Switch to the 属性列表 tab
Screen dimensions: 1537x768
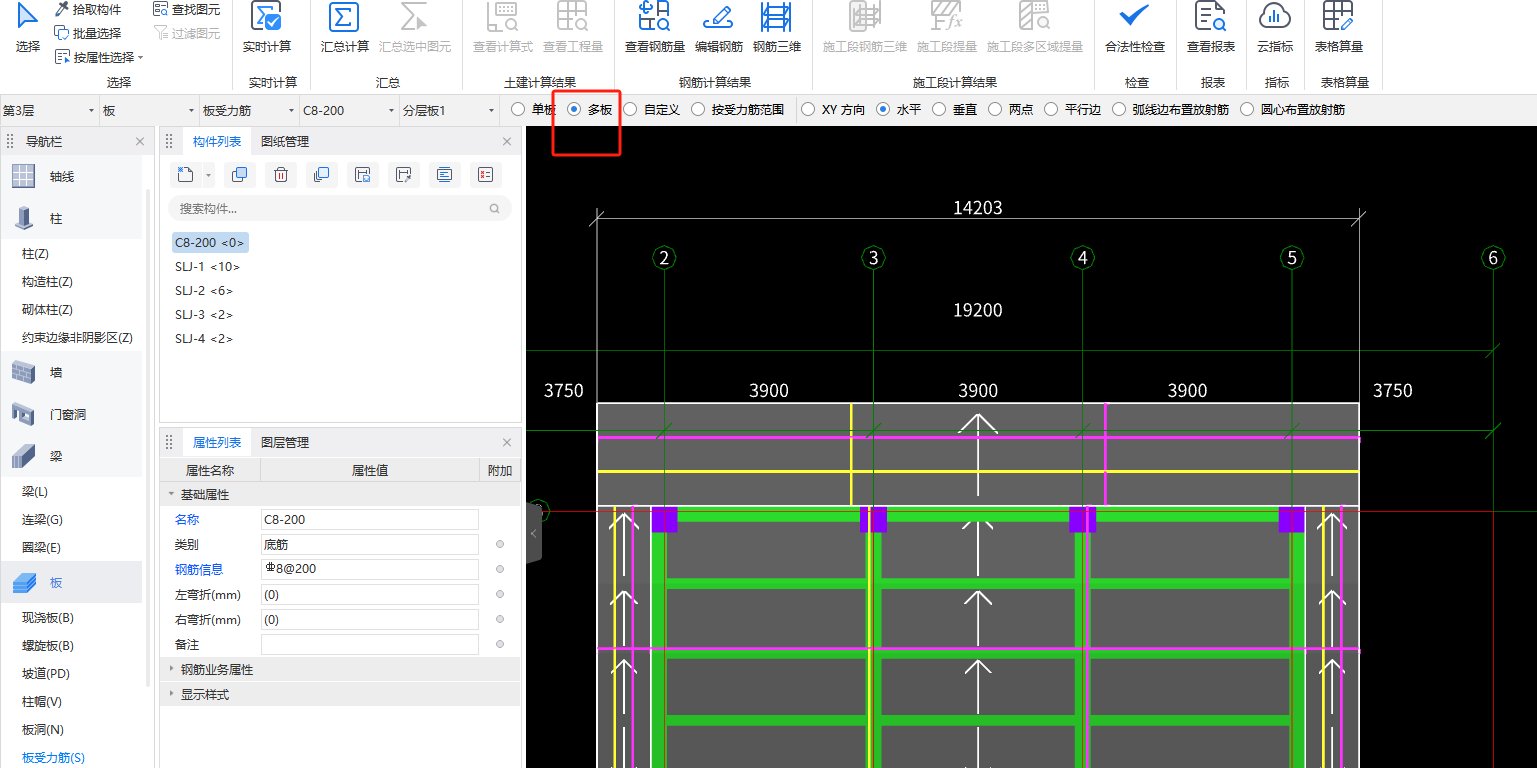click(217, 442)
